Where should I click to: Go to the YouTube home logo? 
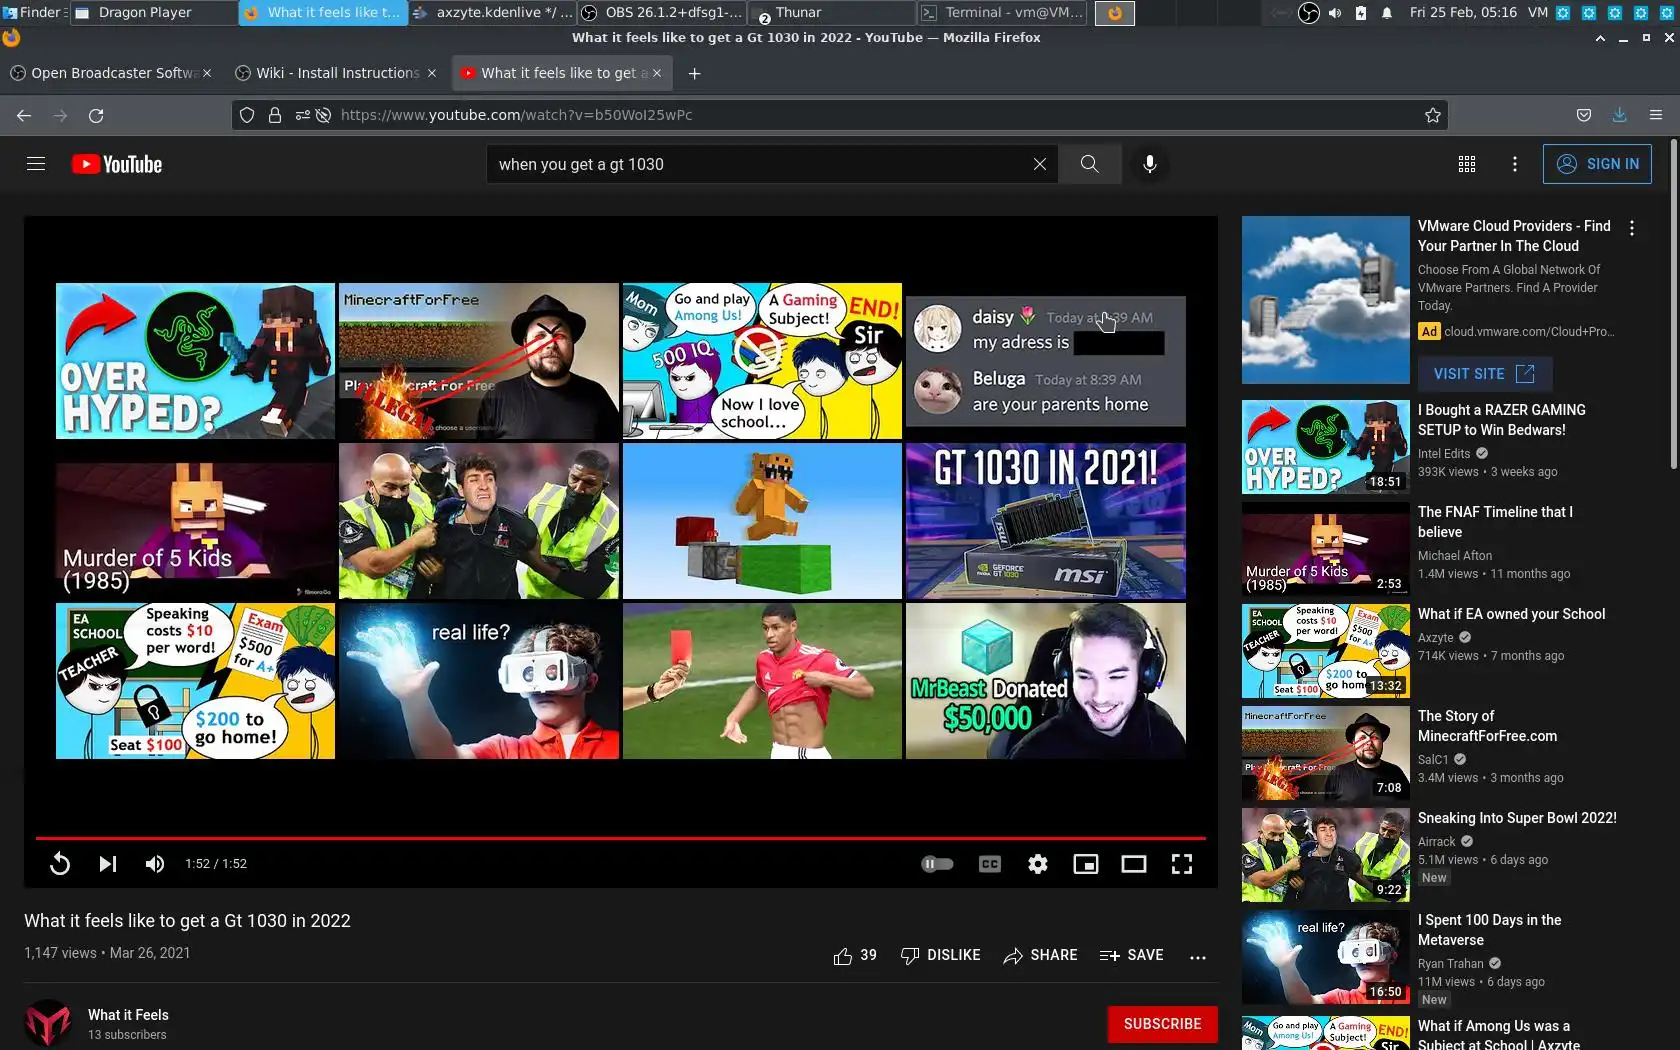(x=117, y=164)
